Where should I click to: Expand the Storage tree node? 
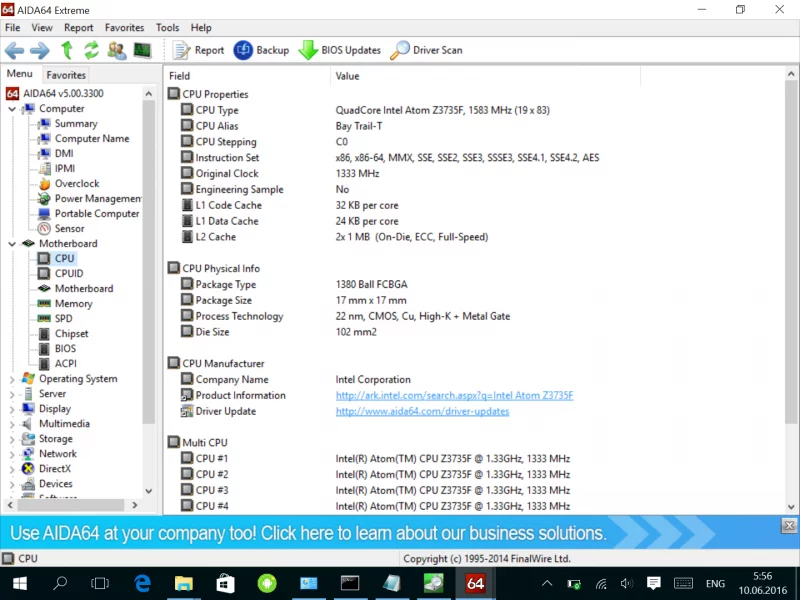coord(12,439)
